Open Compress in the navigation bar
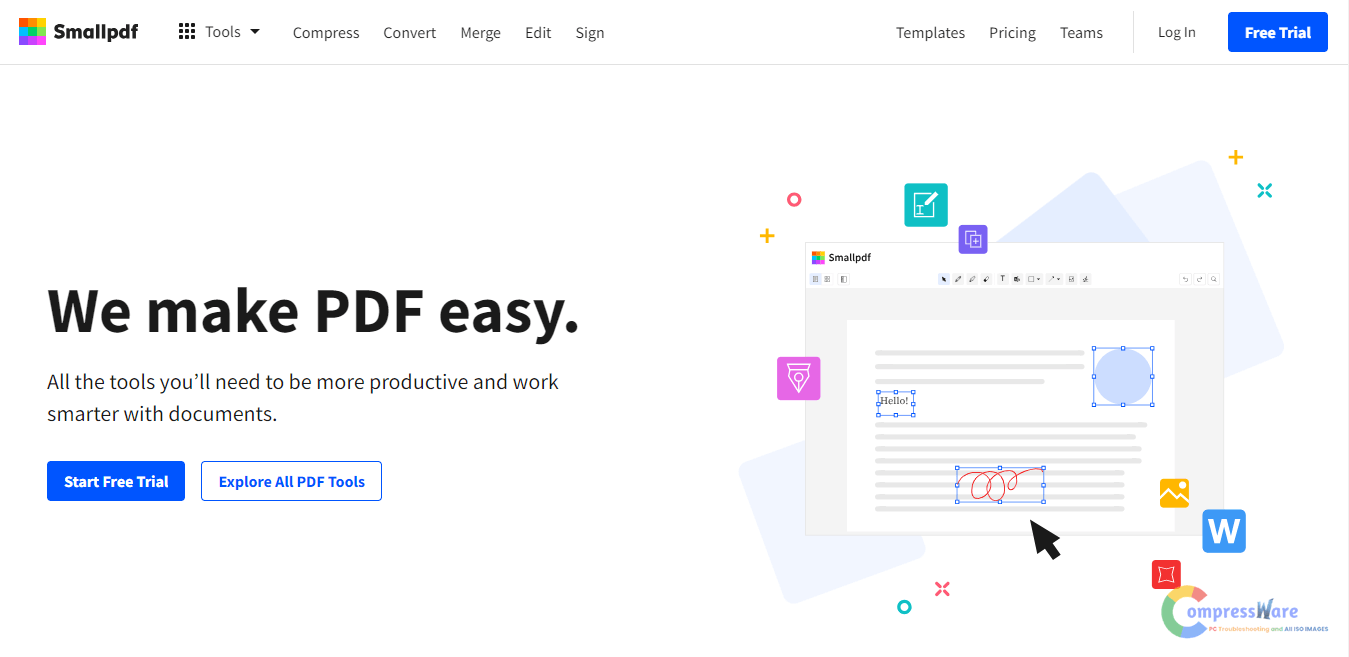The width and height of the screenshot is (1349, 657). click(x=326, y=33)
